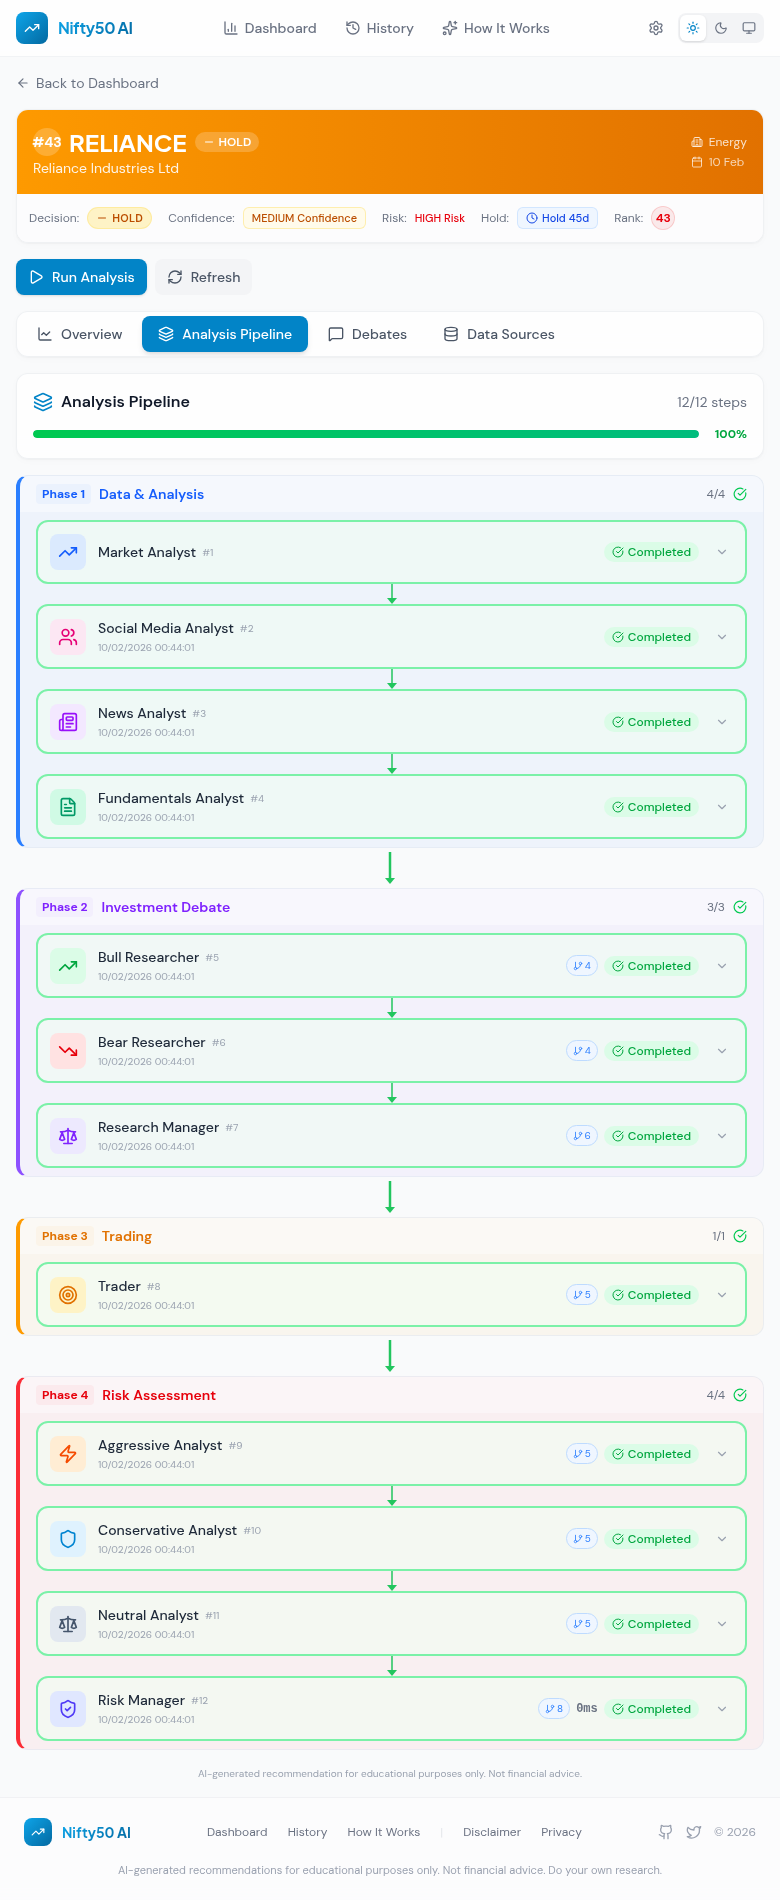Screen dimensions: 780x1900
Task: Open the GitHub icon in footer
Action: 666,1832
